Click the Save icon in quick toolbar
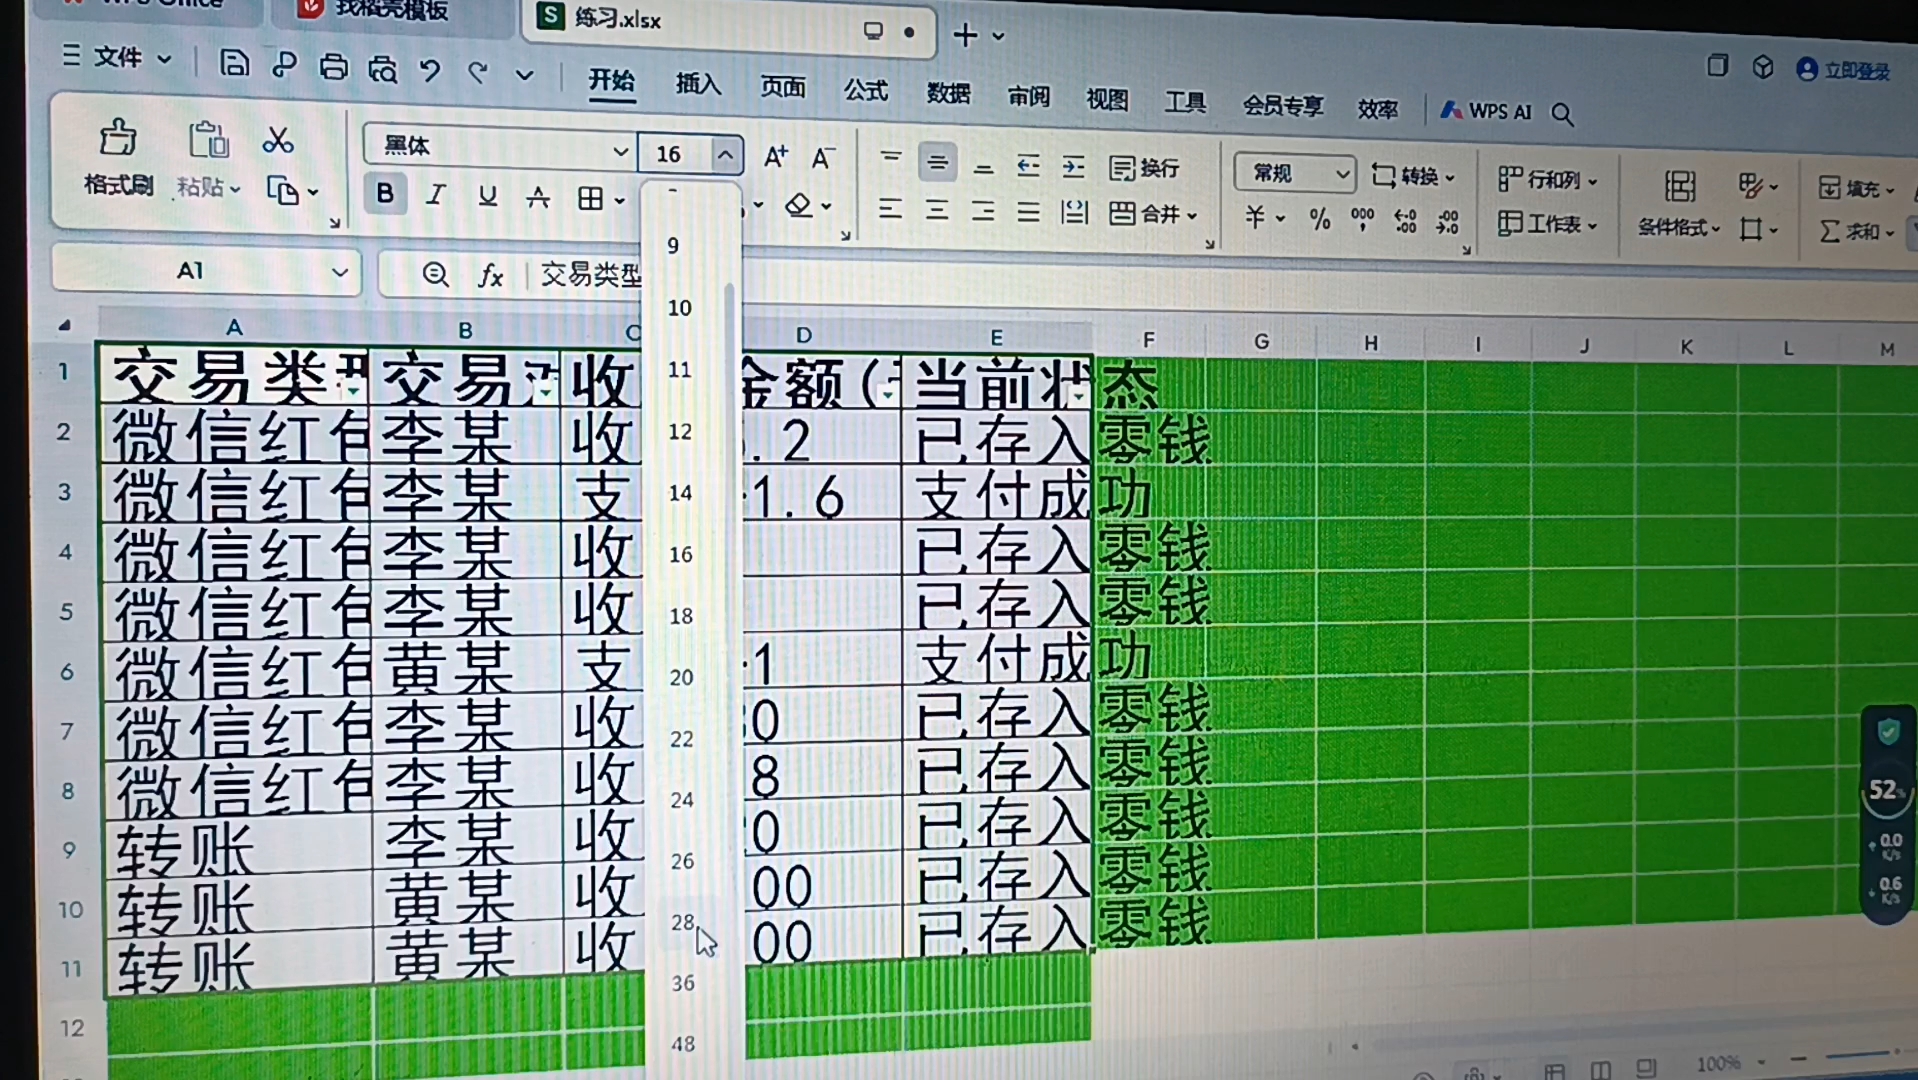Image resolution: width=1918 pixels, height=1080 pixels. click(234, 64)
